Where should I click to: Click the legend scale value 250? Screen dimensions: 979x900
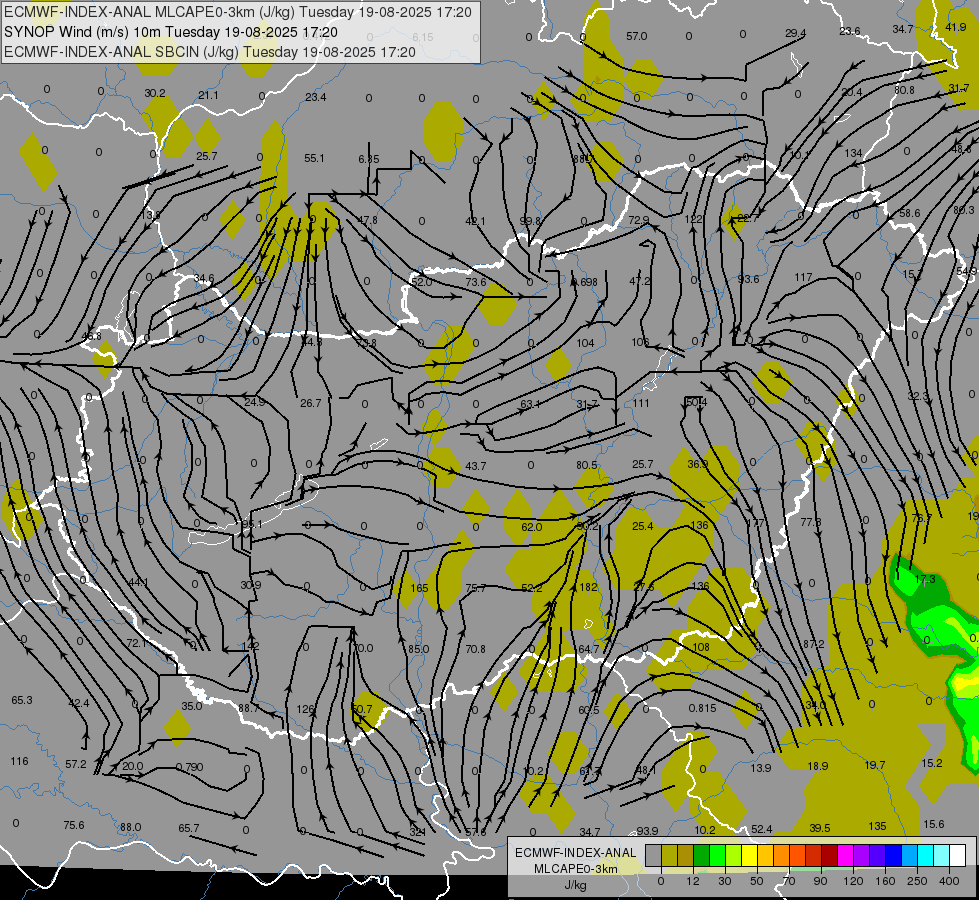(x=917, y=881)
